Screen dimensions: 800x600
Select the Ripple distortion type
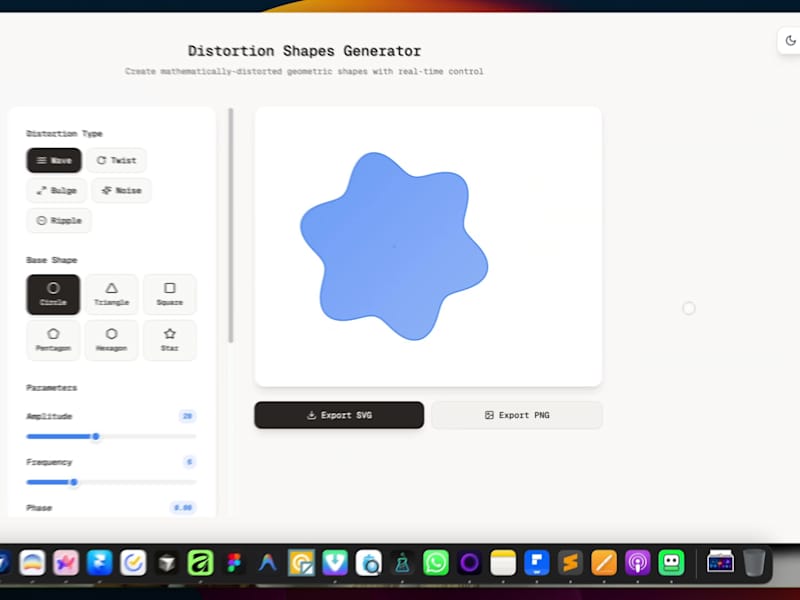click(59, 220)
